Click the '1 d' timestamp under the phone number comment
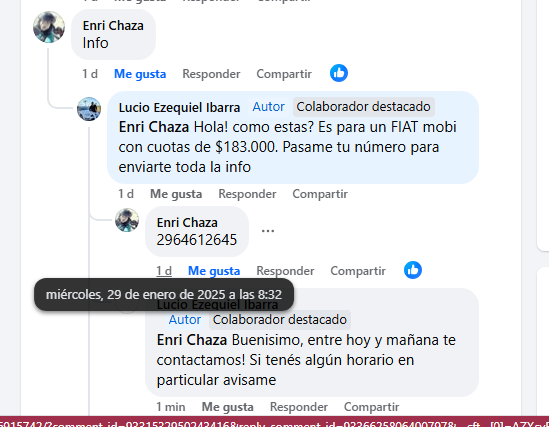The image size is (549, 427). point(164,271)
